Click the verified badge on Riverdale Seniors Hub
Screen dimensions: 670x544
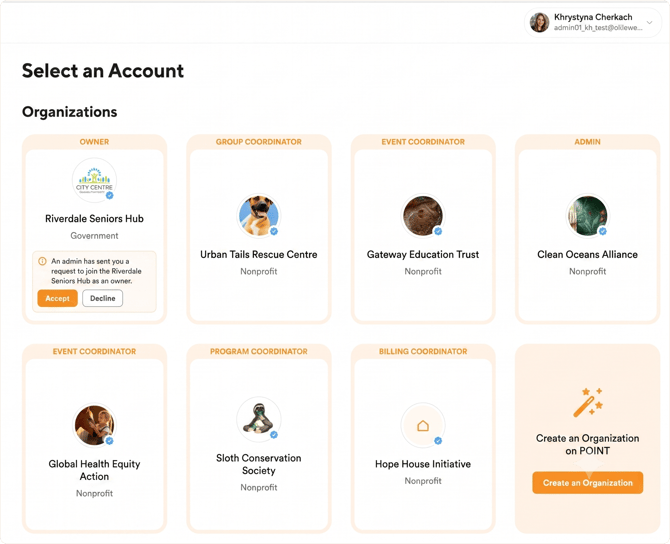pos(110,195)
